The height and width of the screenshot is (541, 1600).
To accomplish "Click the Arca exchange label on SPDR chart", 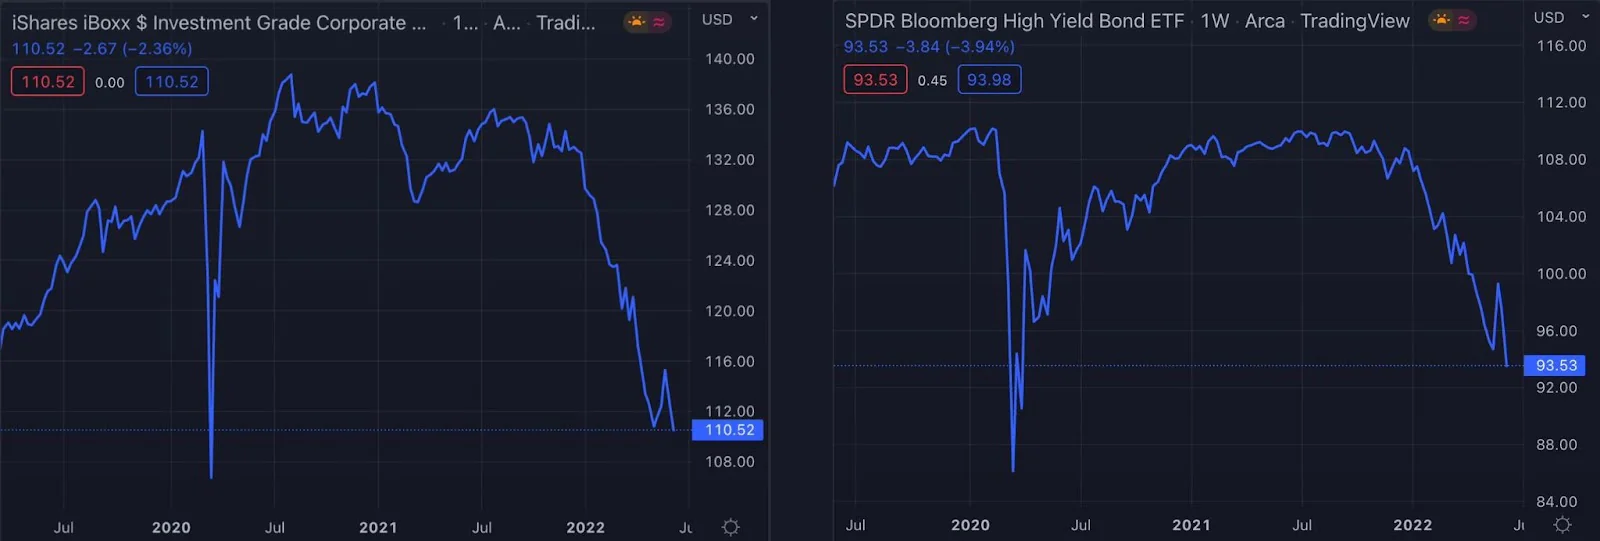I will click(1265, 21).
